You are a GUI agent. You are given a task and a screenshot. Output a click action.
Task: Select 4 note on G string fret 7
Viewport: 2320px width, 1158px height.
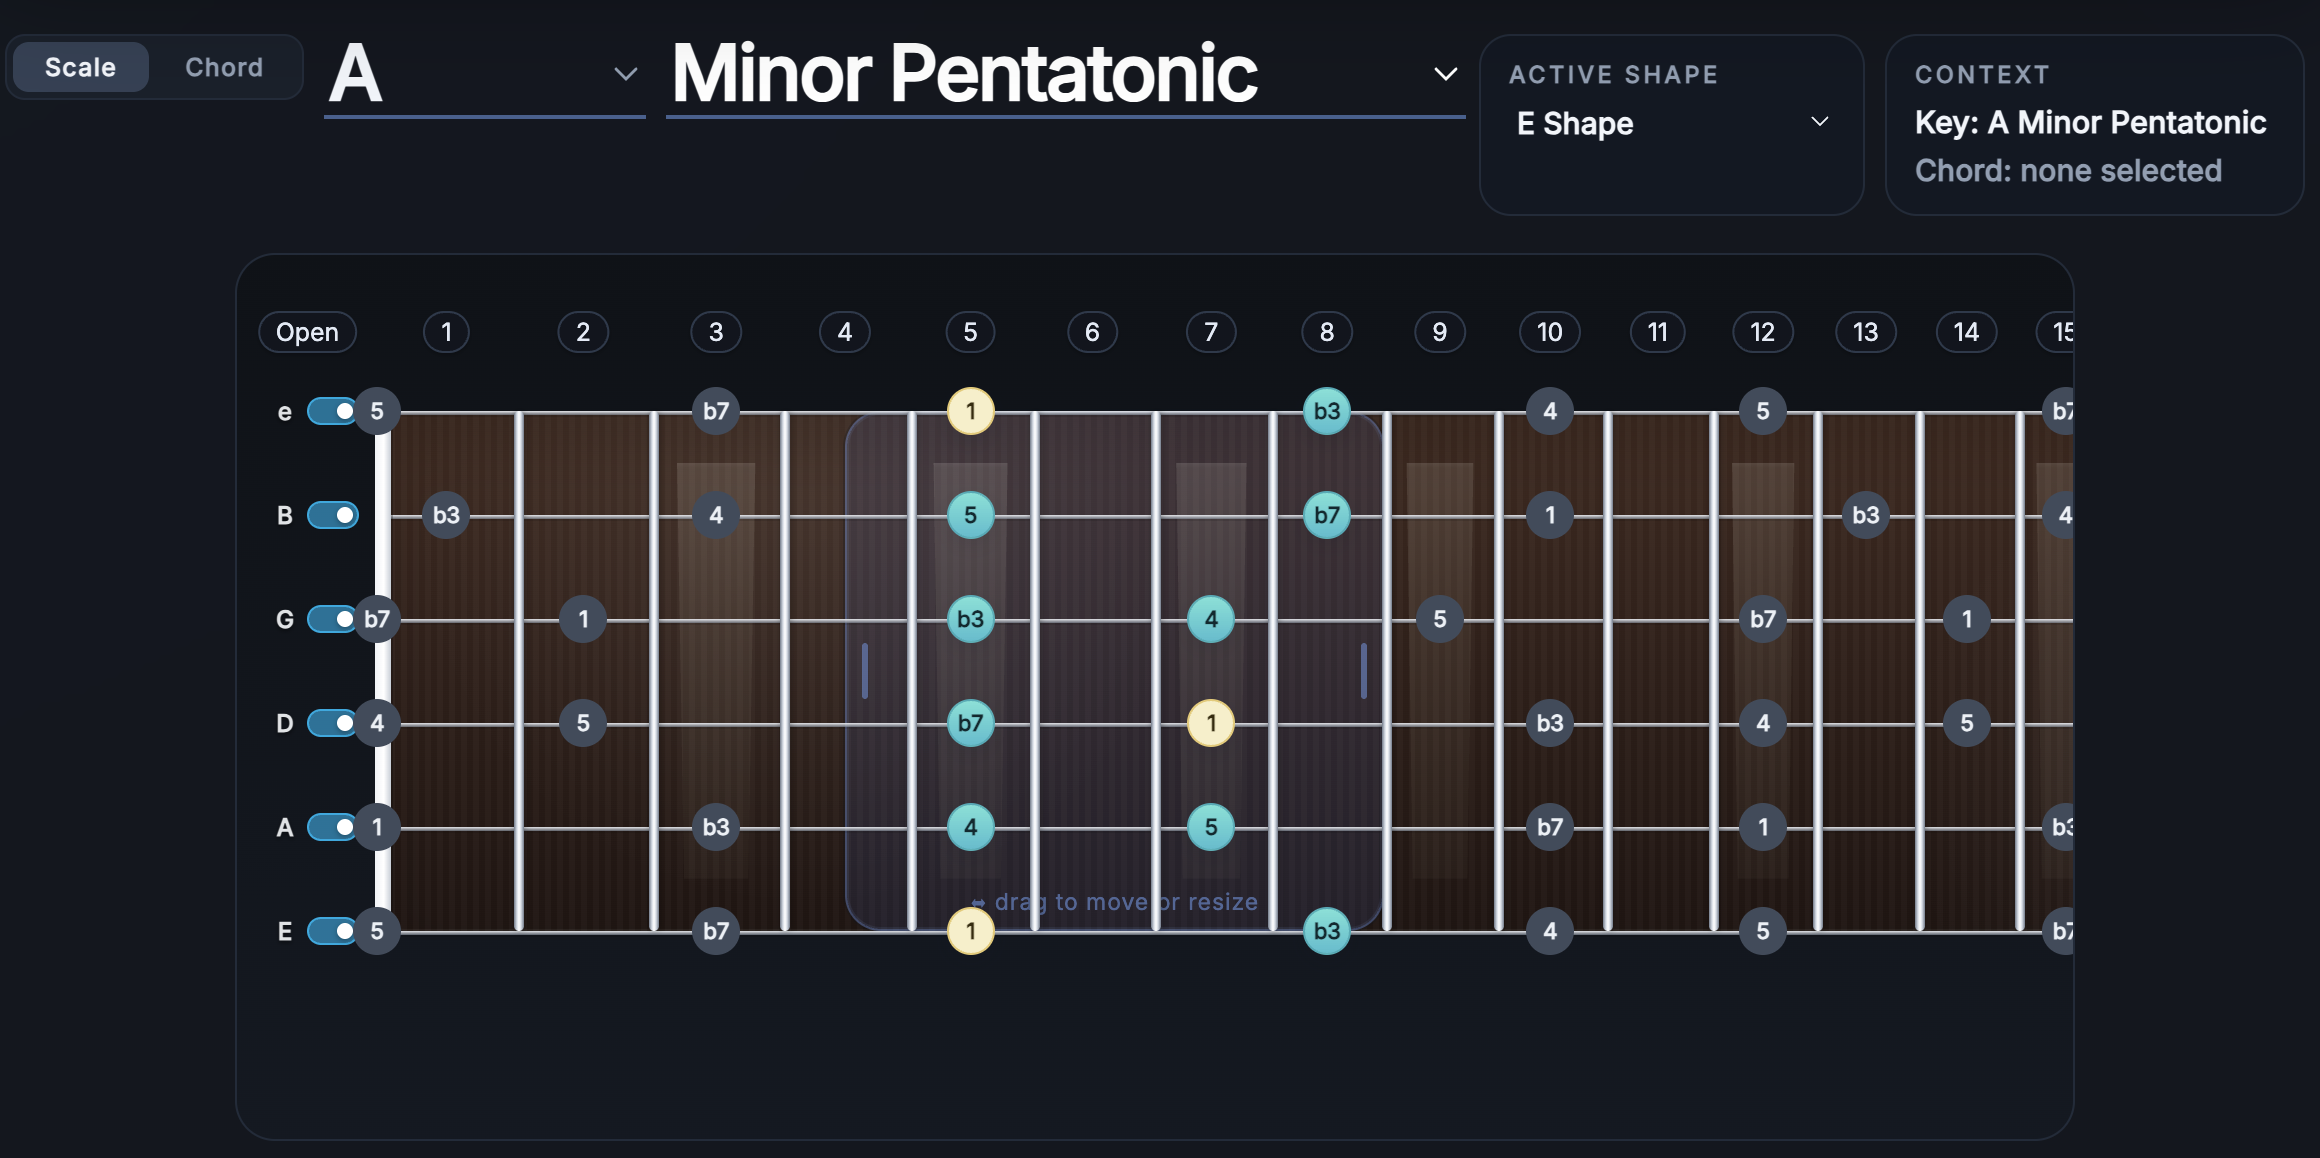pos(1211,619)
